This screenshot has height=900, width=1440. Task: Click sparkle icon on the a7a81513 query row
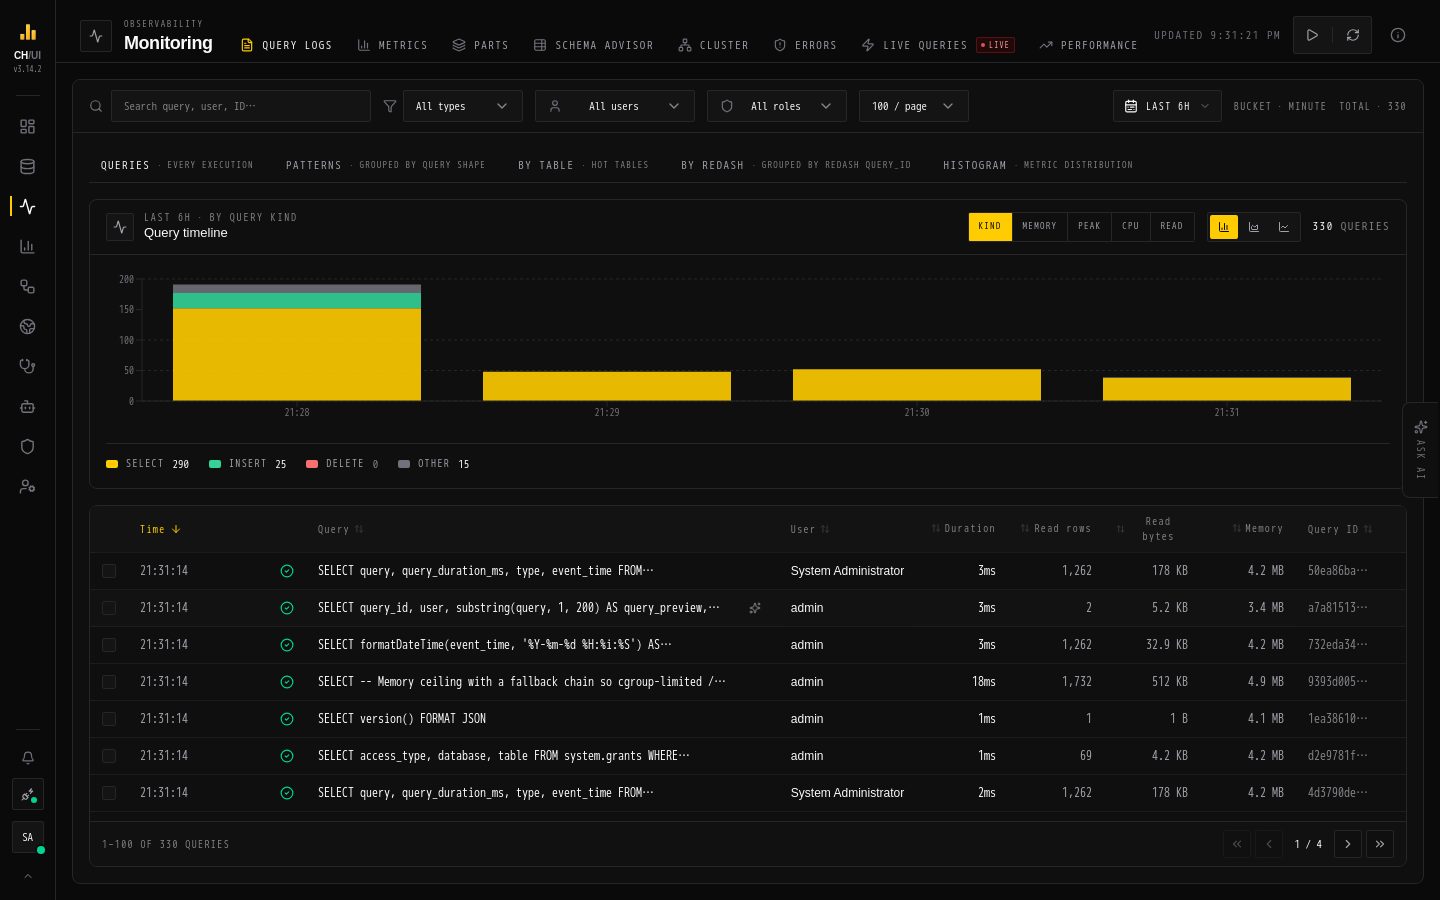point(755,608)
